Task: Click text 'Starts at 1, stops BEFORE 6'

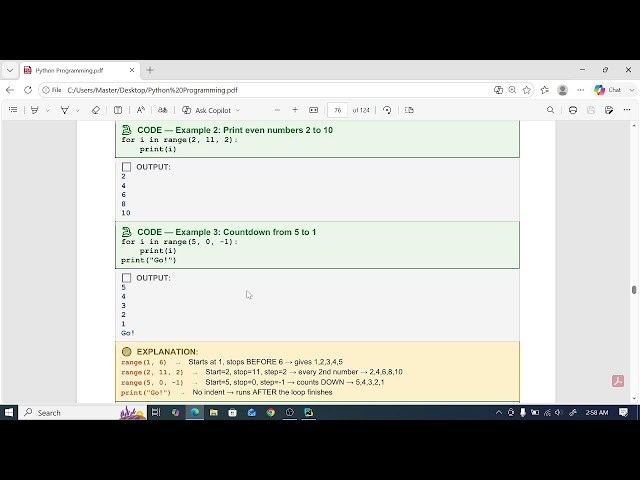Action: click(236, 362)
